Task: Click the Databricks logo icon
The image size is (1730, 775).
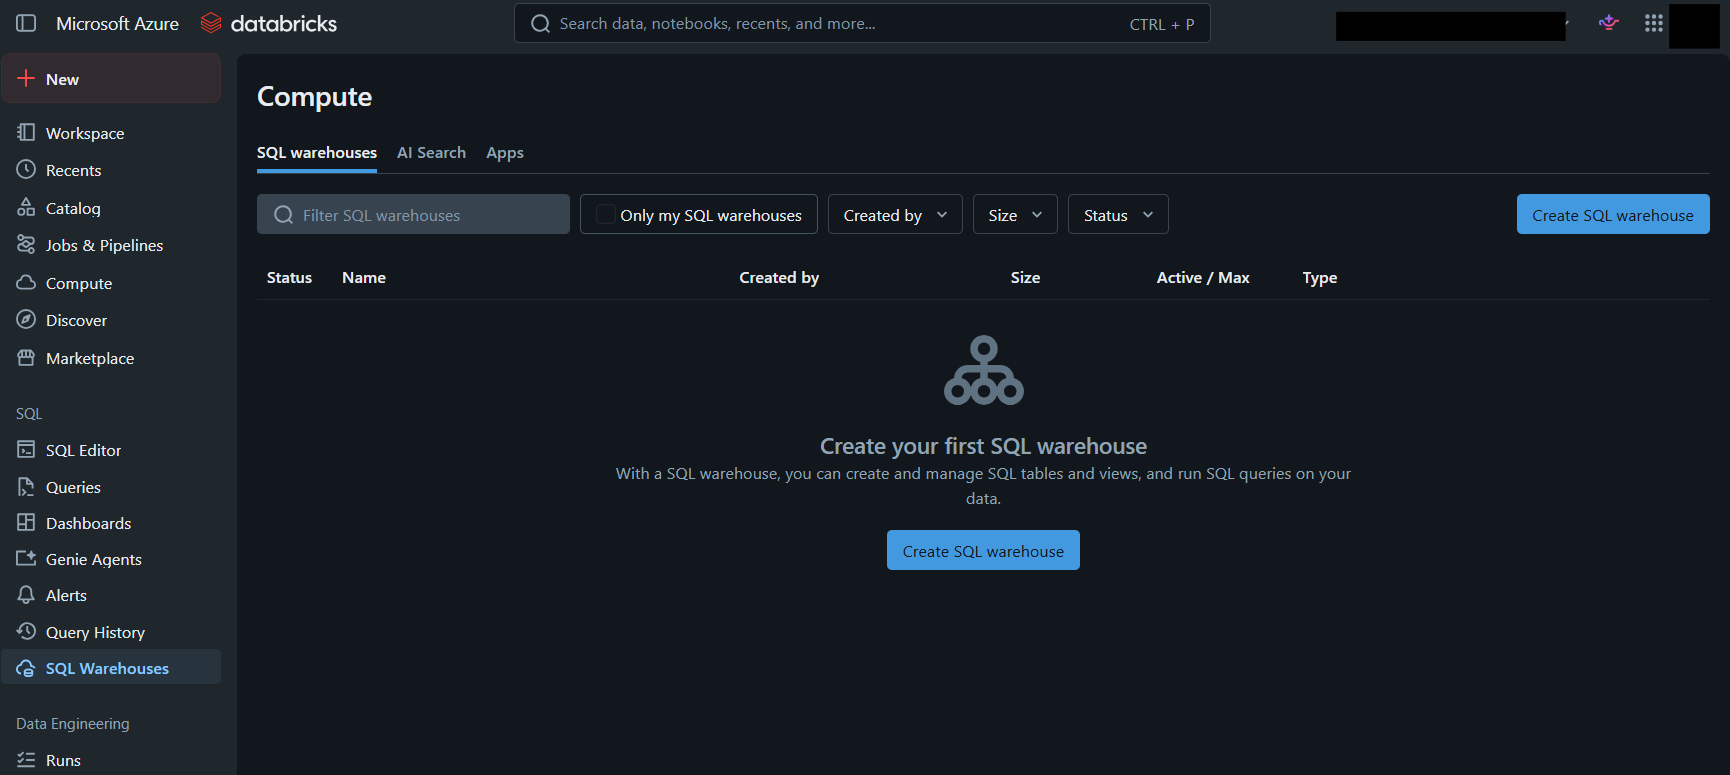Action: point(211,23)
